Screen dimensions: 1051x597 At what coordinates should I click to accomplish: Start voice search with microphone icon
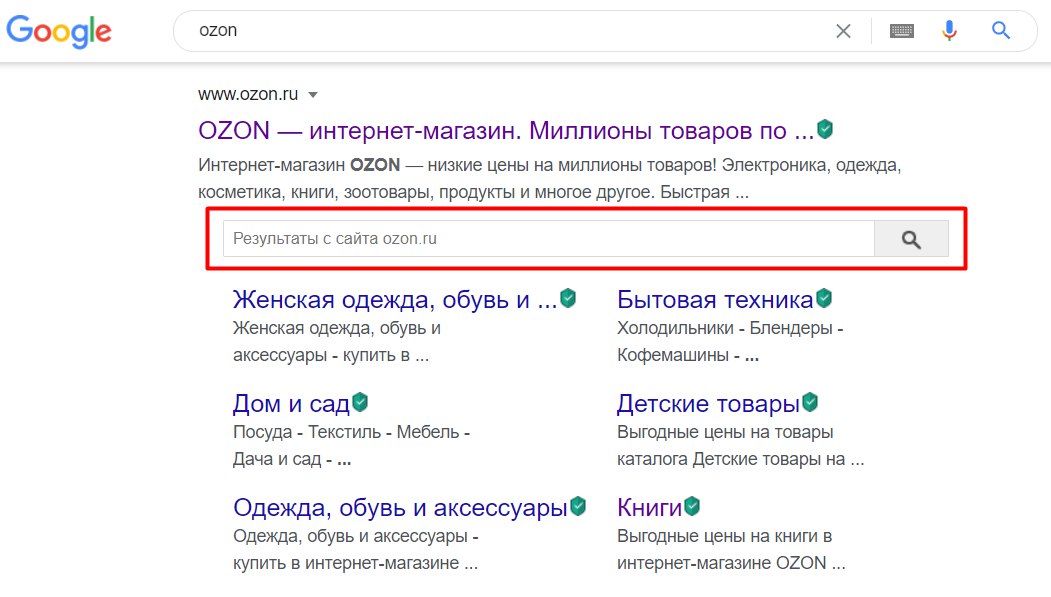tap(949, 30)
